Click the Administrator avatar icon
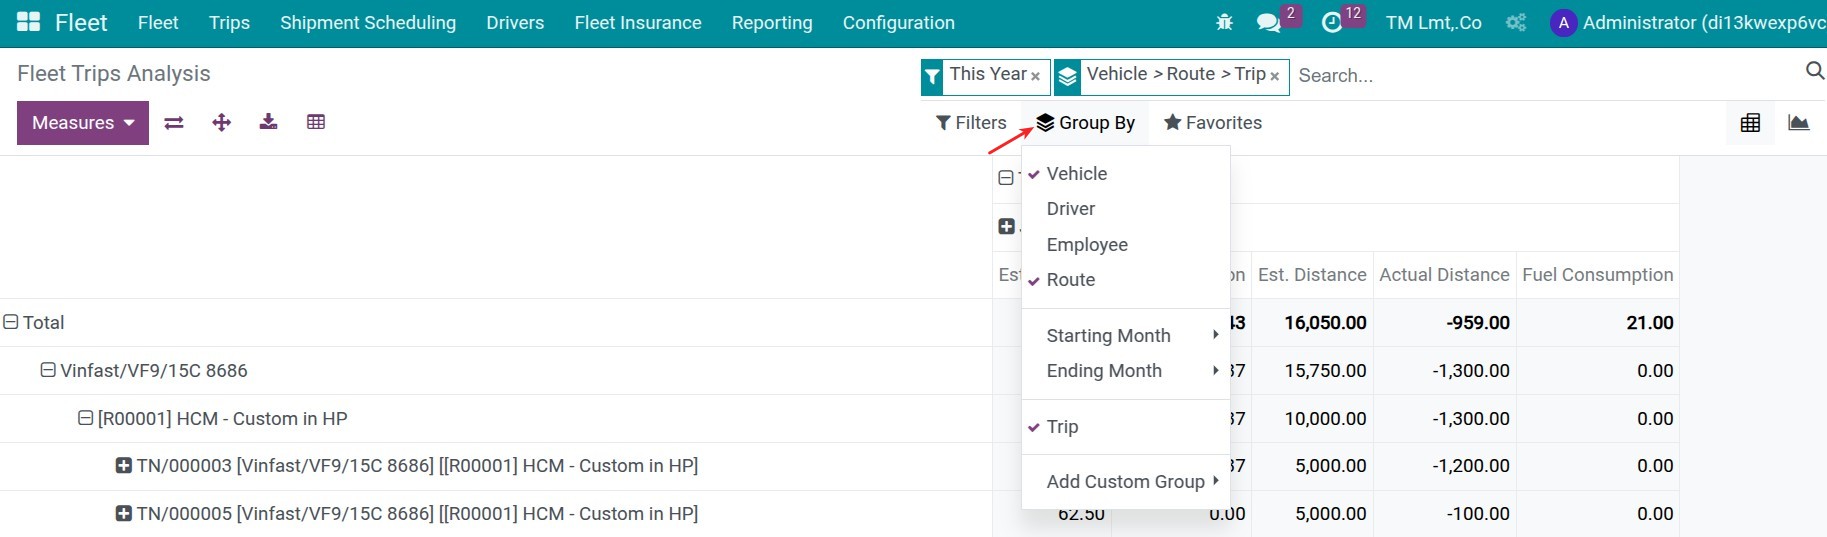Screen dimensions: 1827x537 tap(1563, 22)
